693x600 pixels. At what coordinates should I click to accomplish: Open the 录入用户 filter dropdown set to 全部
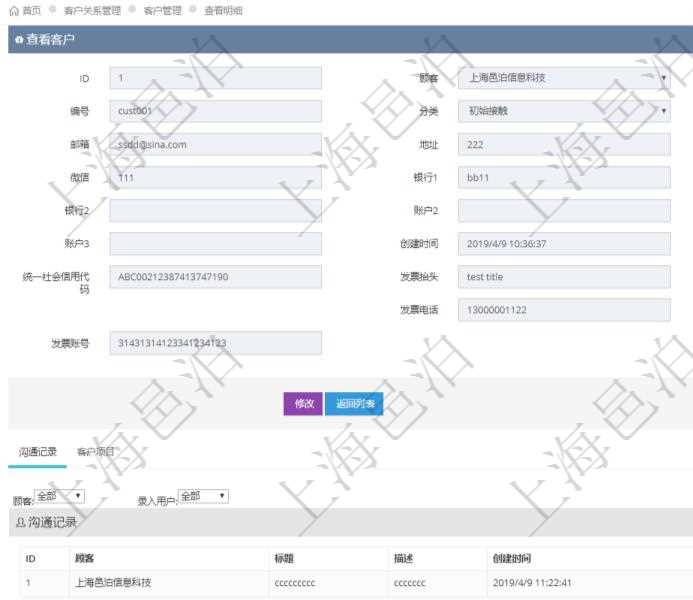click(203, 496)
